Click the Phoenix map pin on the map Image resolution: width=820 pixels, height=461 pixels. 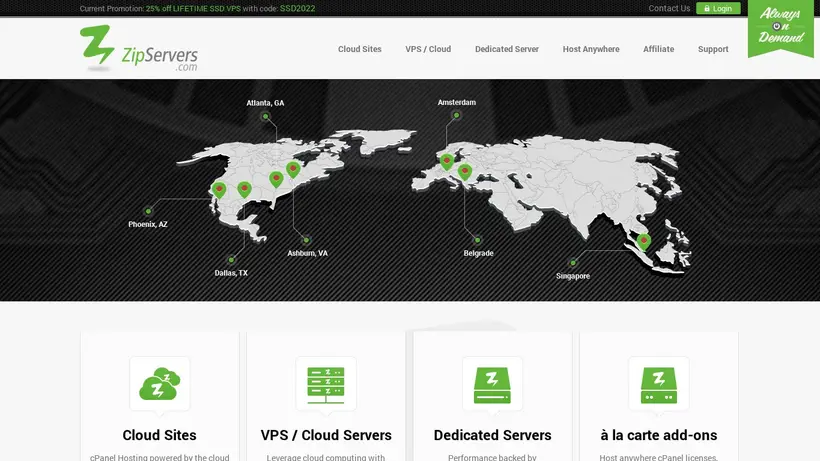coord(219,190)
